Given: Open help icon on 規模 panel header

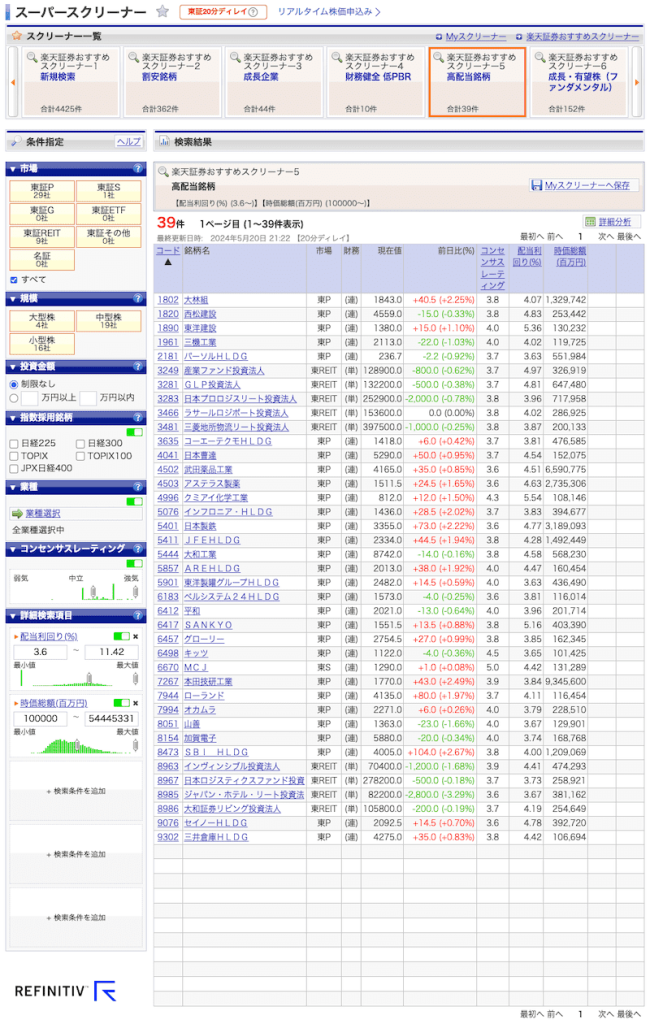Looking at the screenshot, I should [x=138, y=298].
